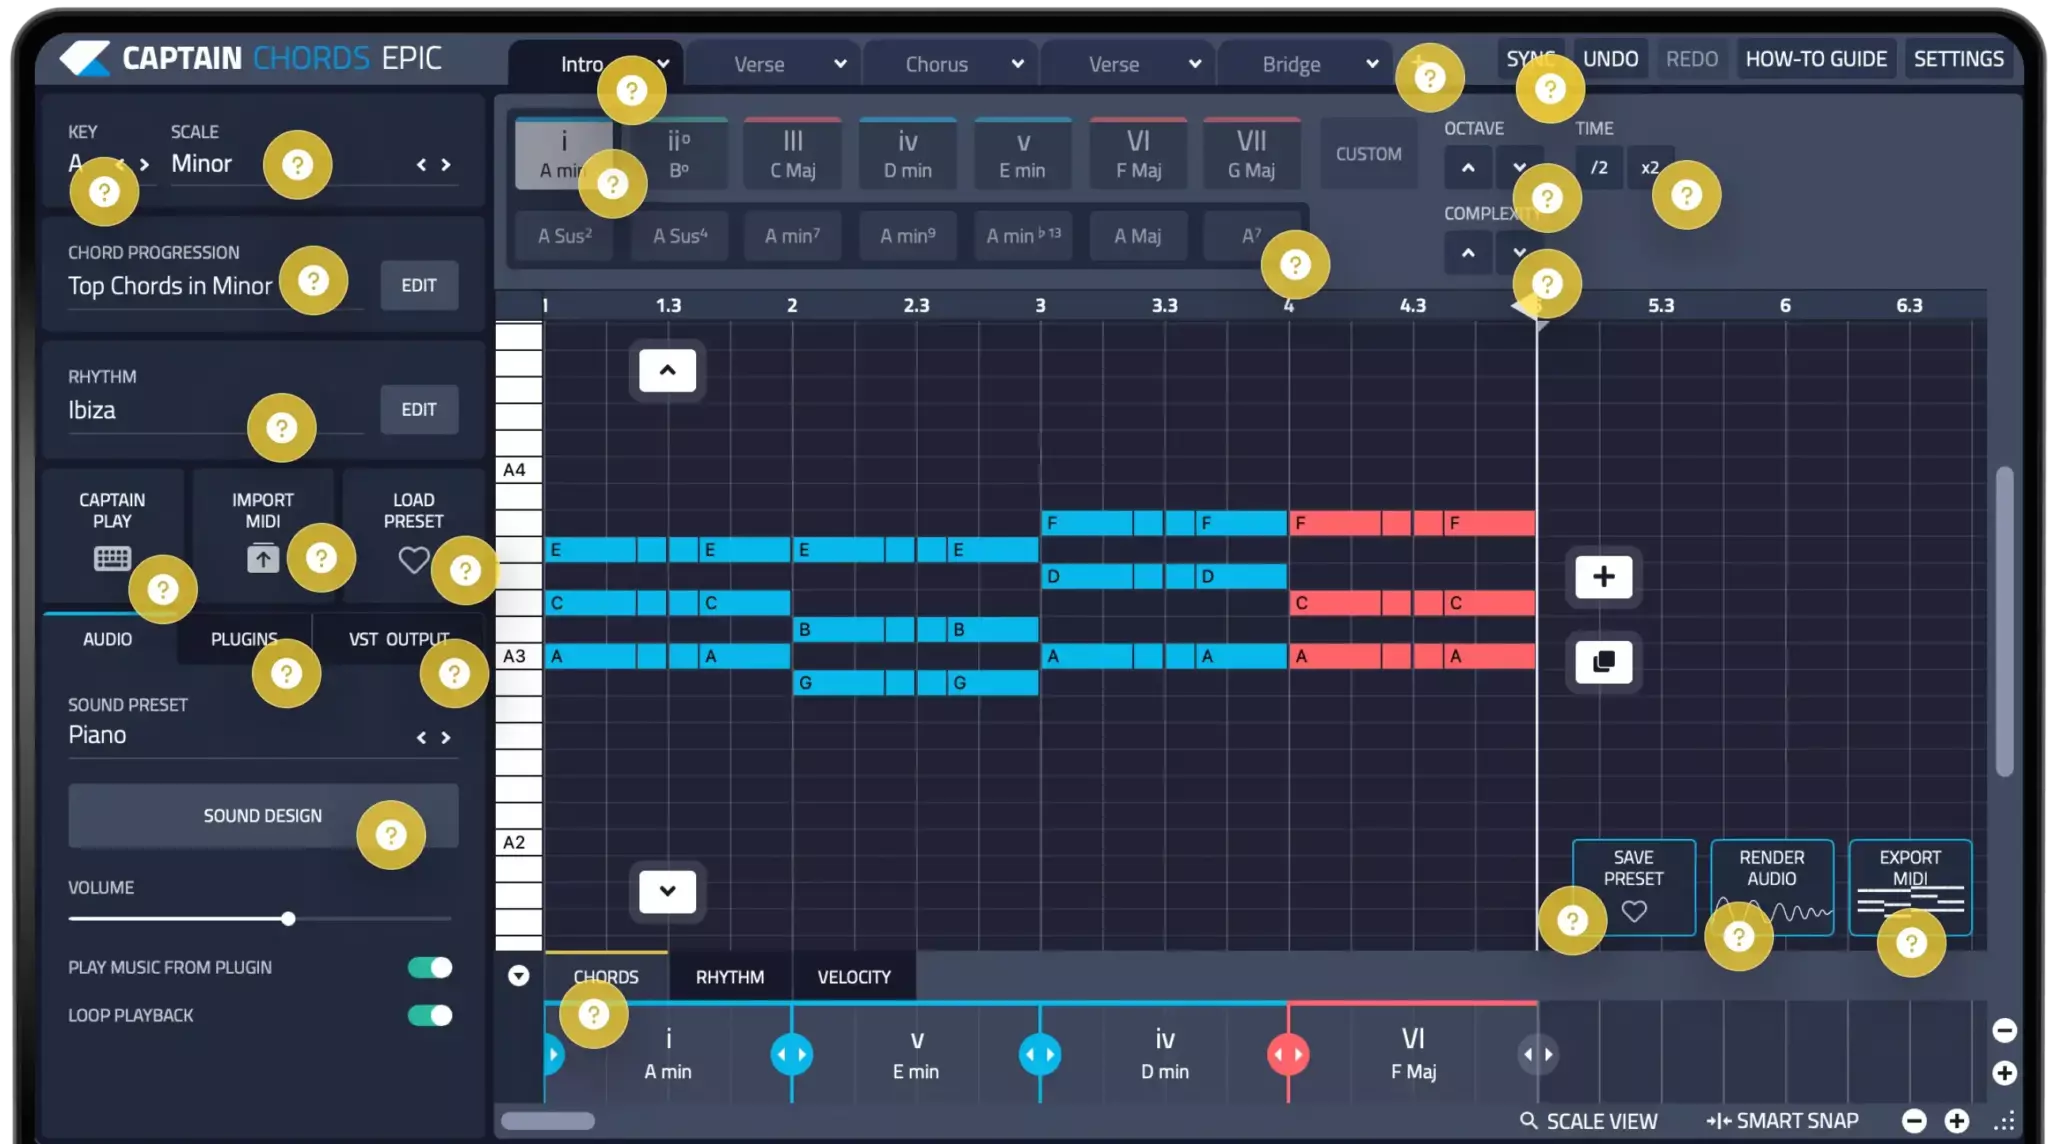2048x1144 pixels.
Task: Click the Load Preset heart icon
Action: 413,559
